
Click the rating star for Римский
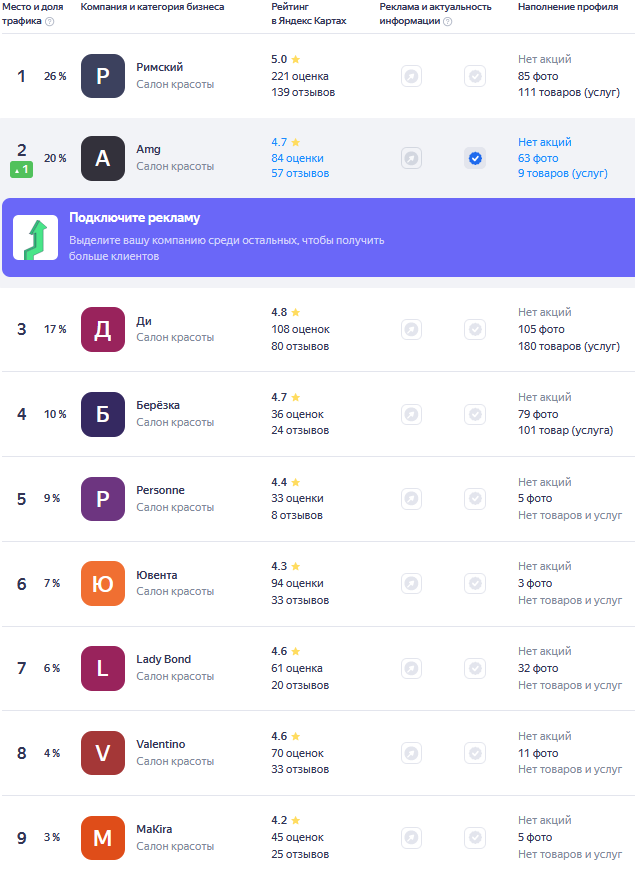click(296, 59)
